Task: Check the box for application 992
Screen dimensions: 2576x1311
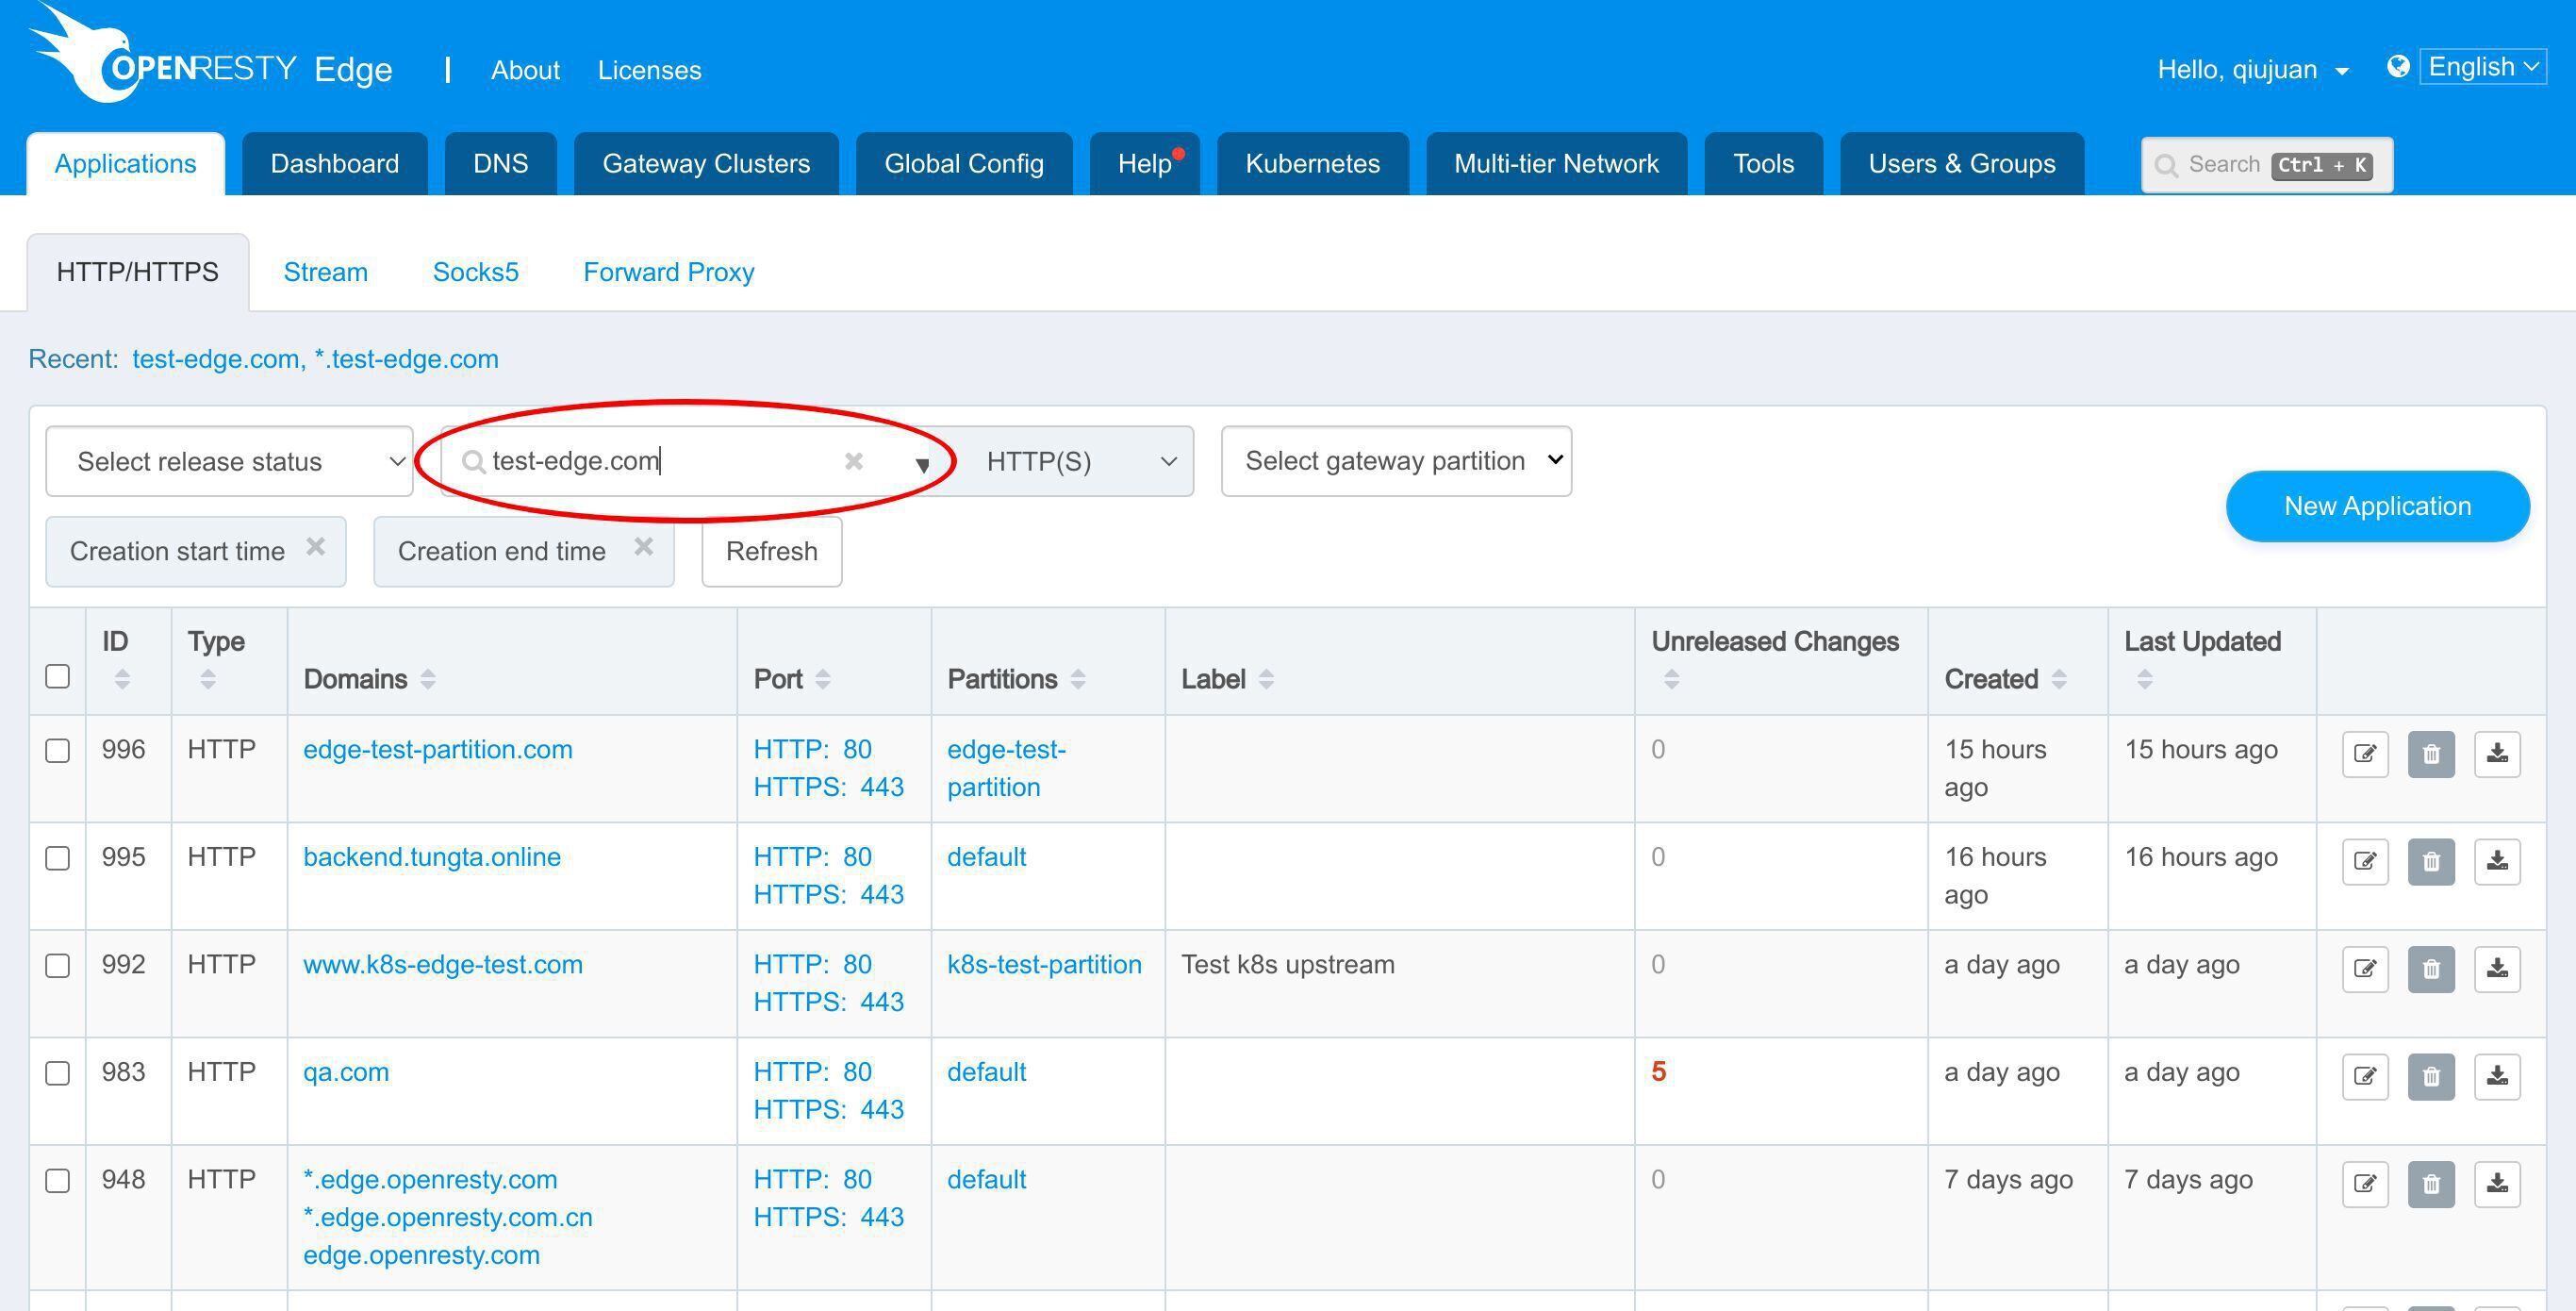Action: 58,966
